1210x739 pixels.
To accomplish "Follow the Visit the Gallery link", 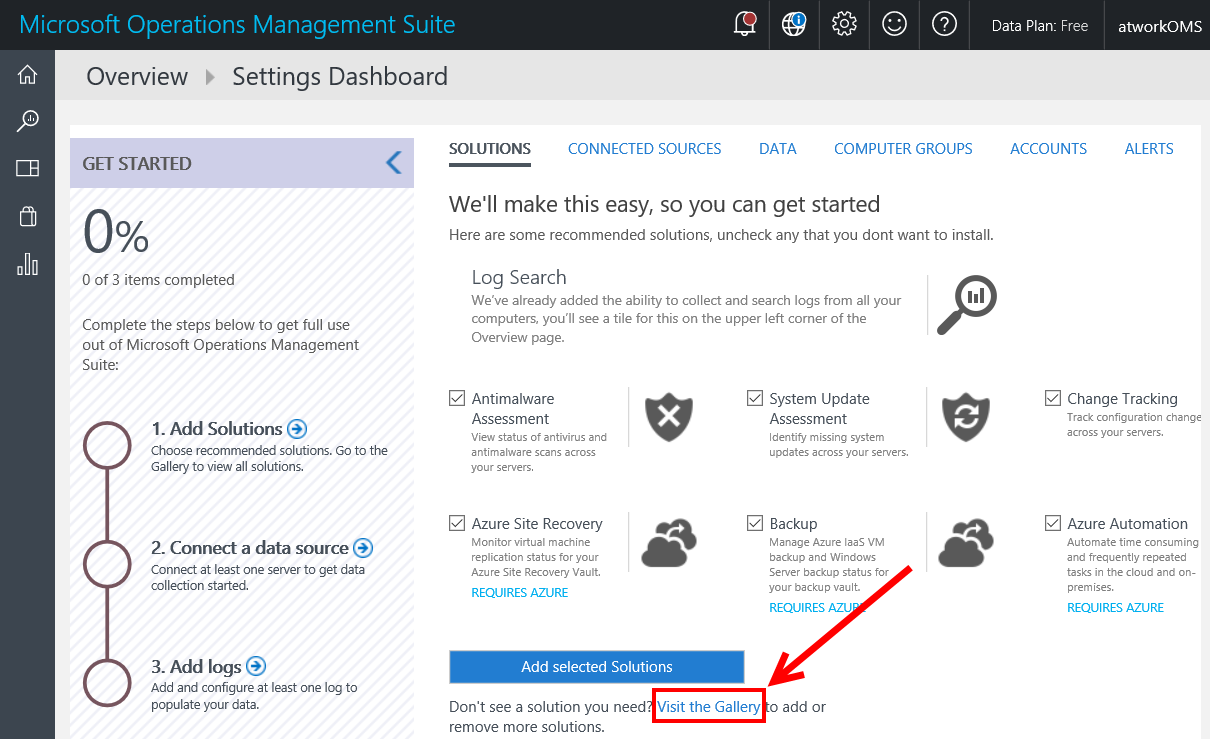I will (x=709, y=706).
